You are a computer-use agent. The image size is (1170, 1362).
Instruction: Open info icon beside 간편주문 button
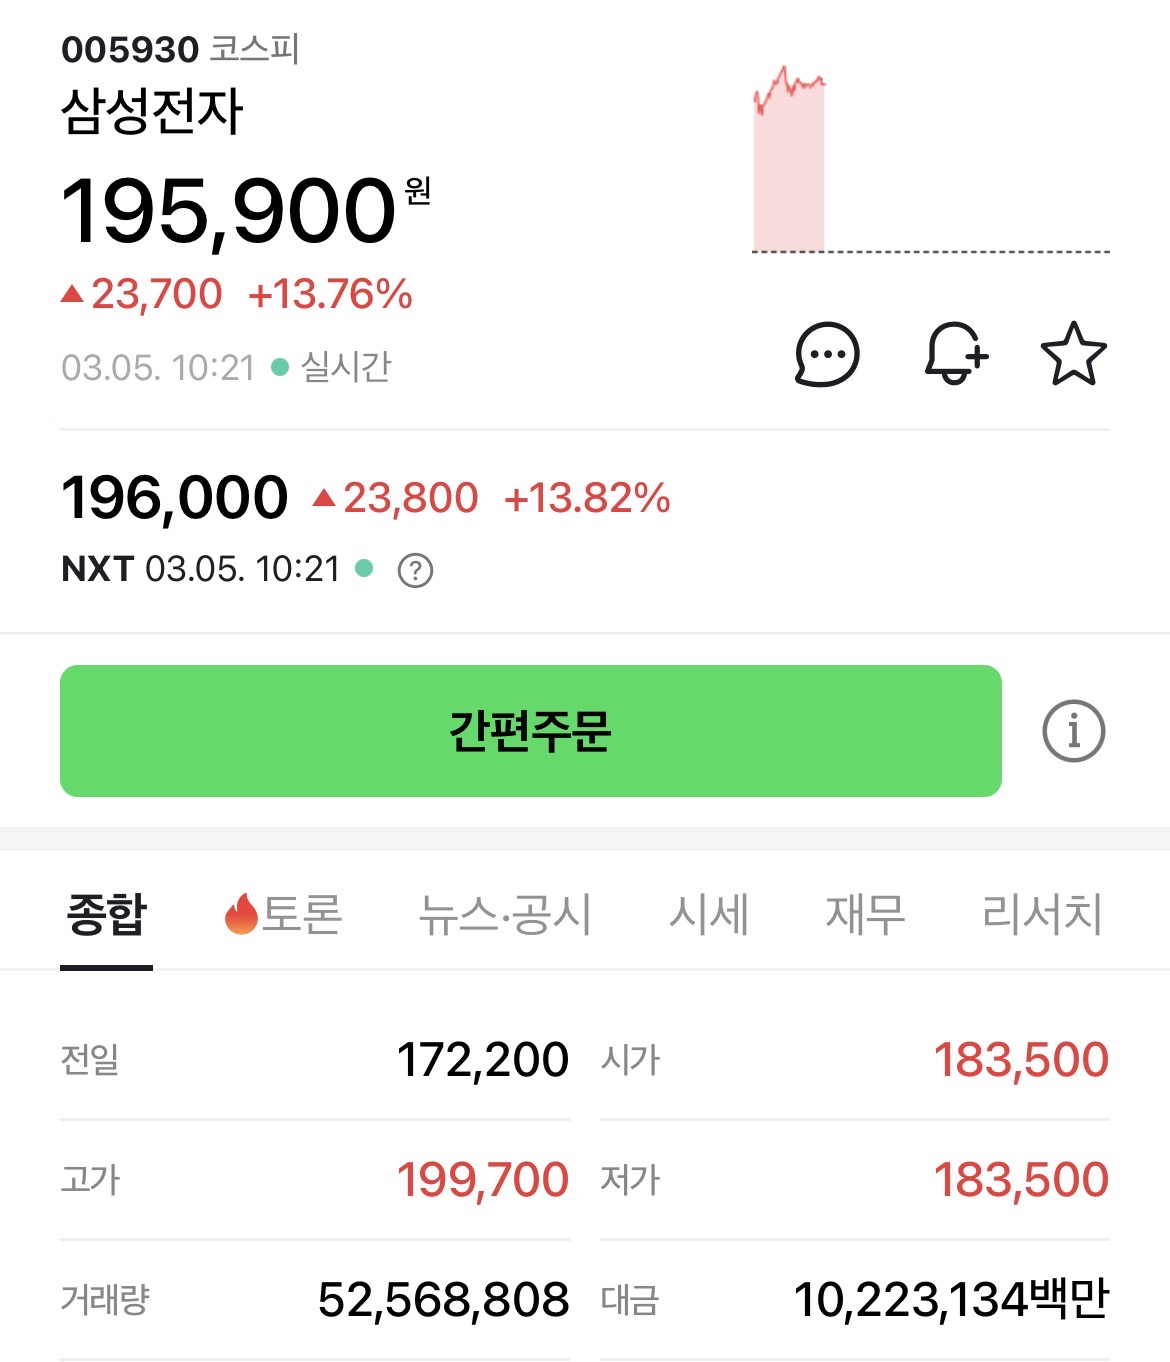(1073, 731)
